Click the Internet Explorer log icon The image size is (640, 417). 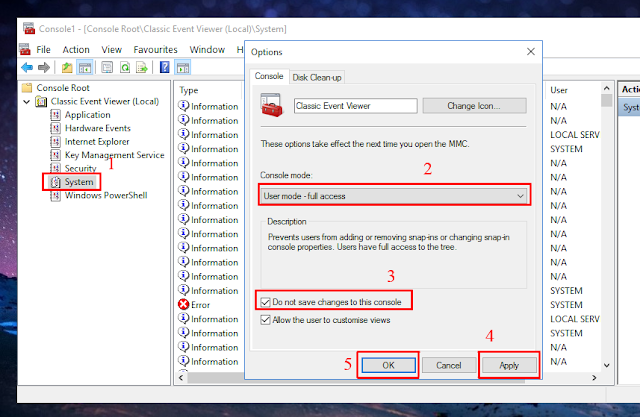[x=56, y=142]
